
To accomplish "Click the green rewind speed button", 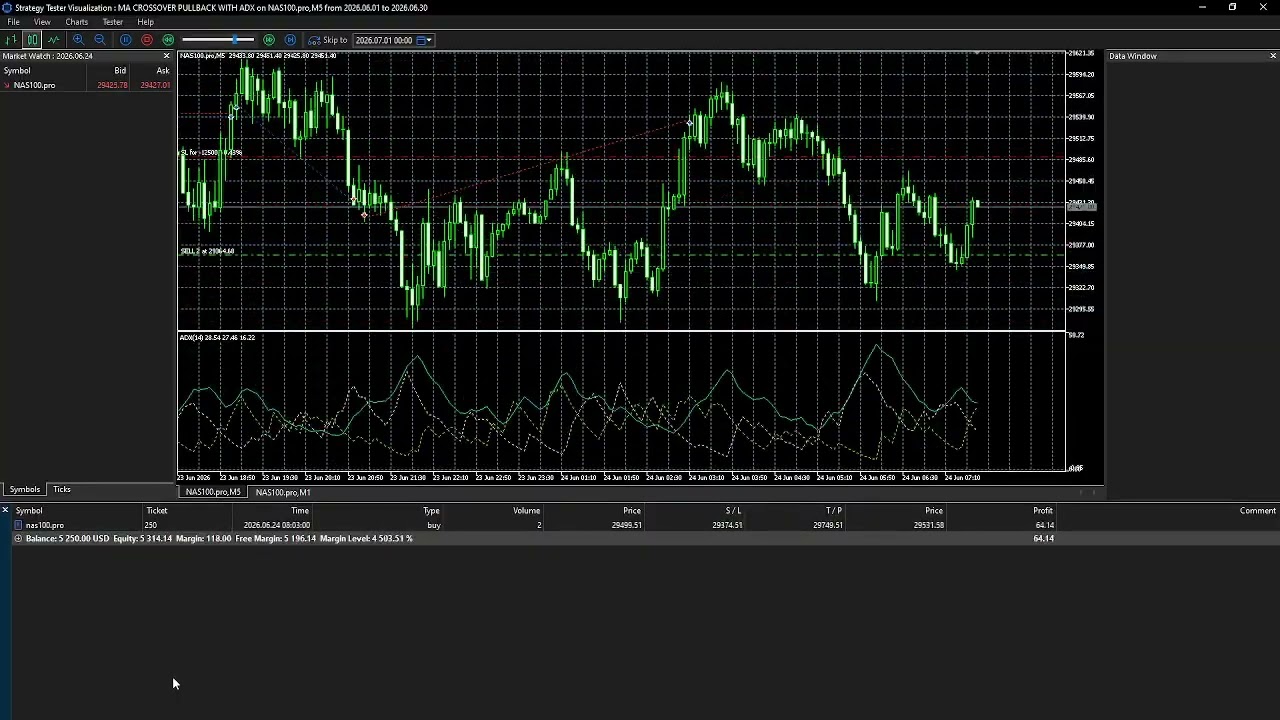I will tap(168, 40).
